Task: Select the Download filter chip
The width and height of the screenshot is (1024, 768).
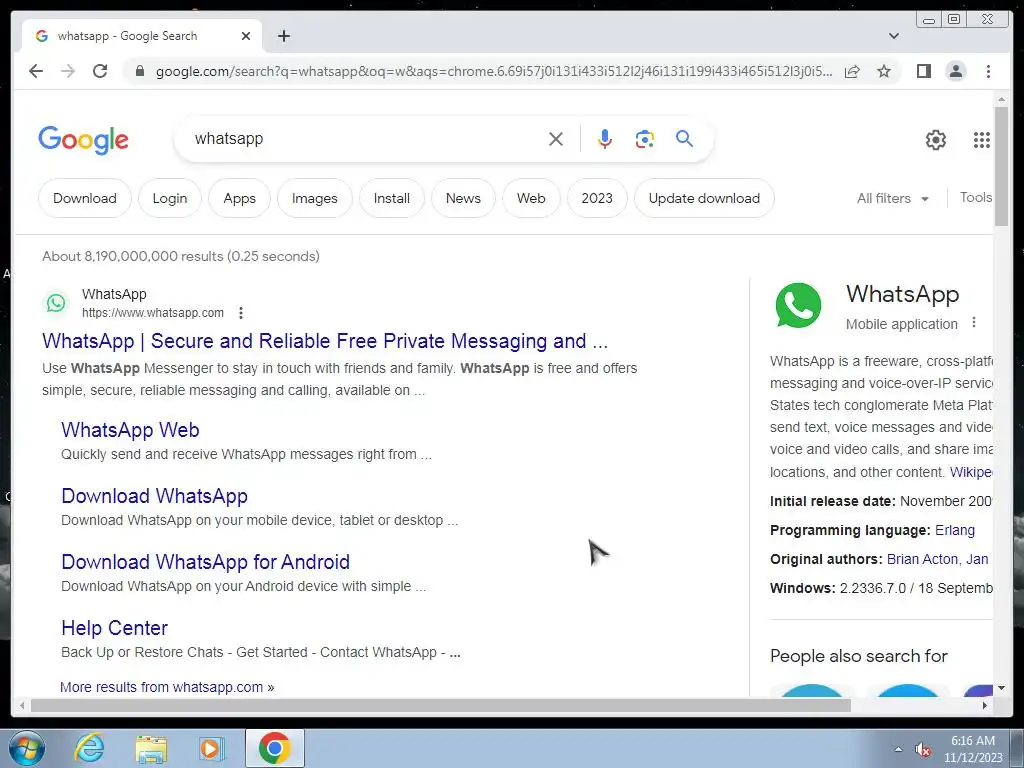Action: click(85, 198)
